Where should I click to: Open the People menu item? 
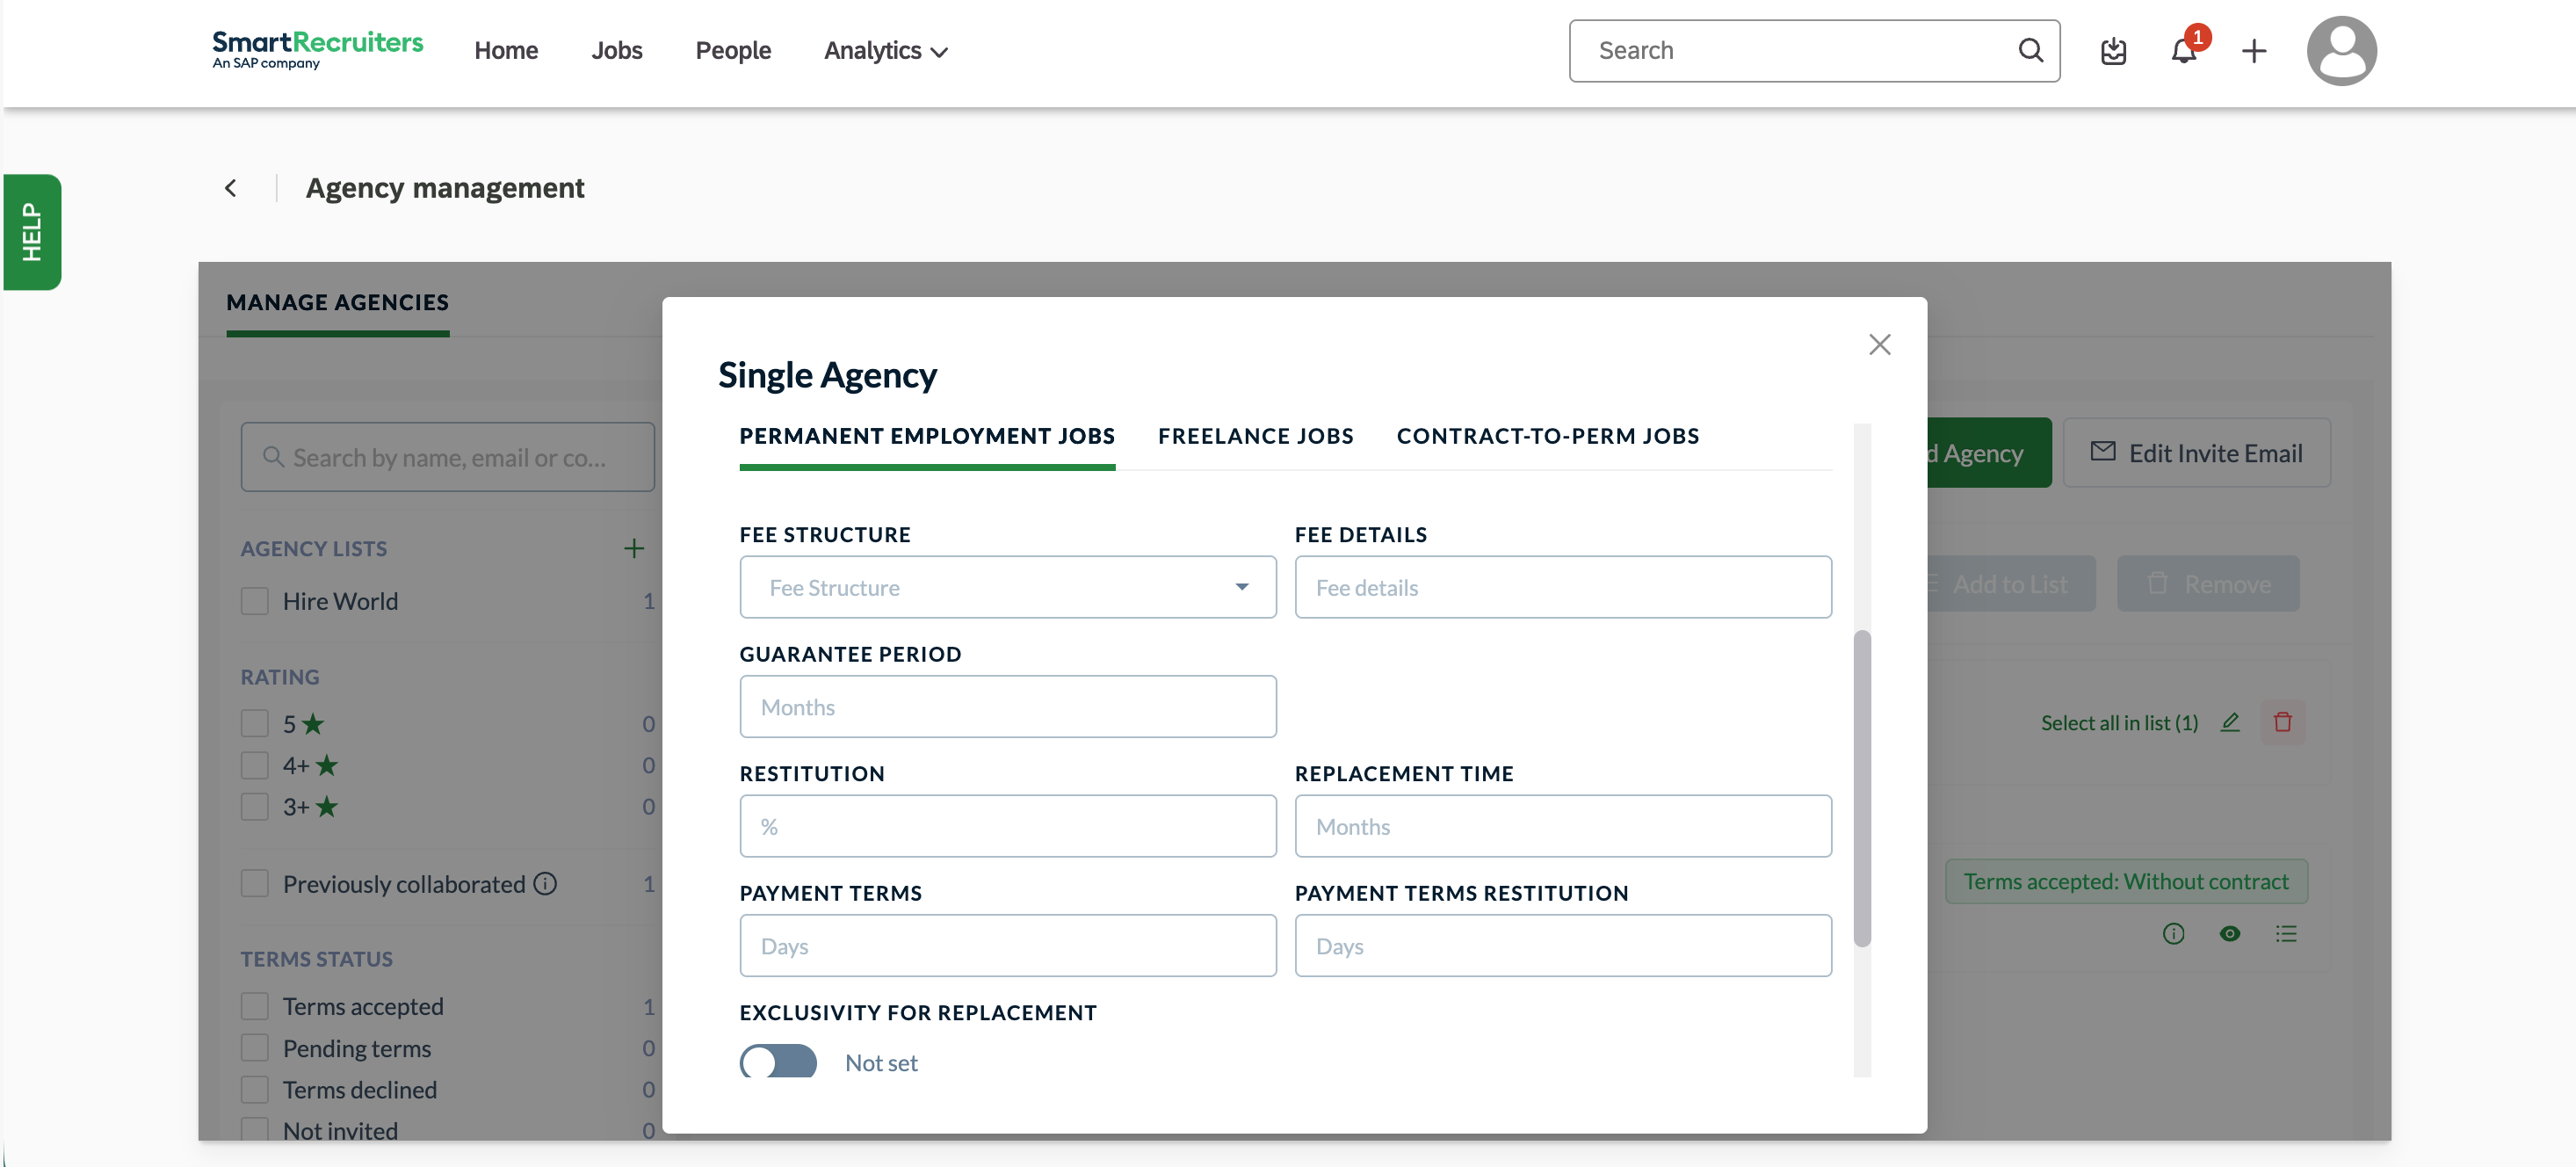(x=733, y=51)
